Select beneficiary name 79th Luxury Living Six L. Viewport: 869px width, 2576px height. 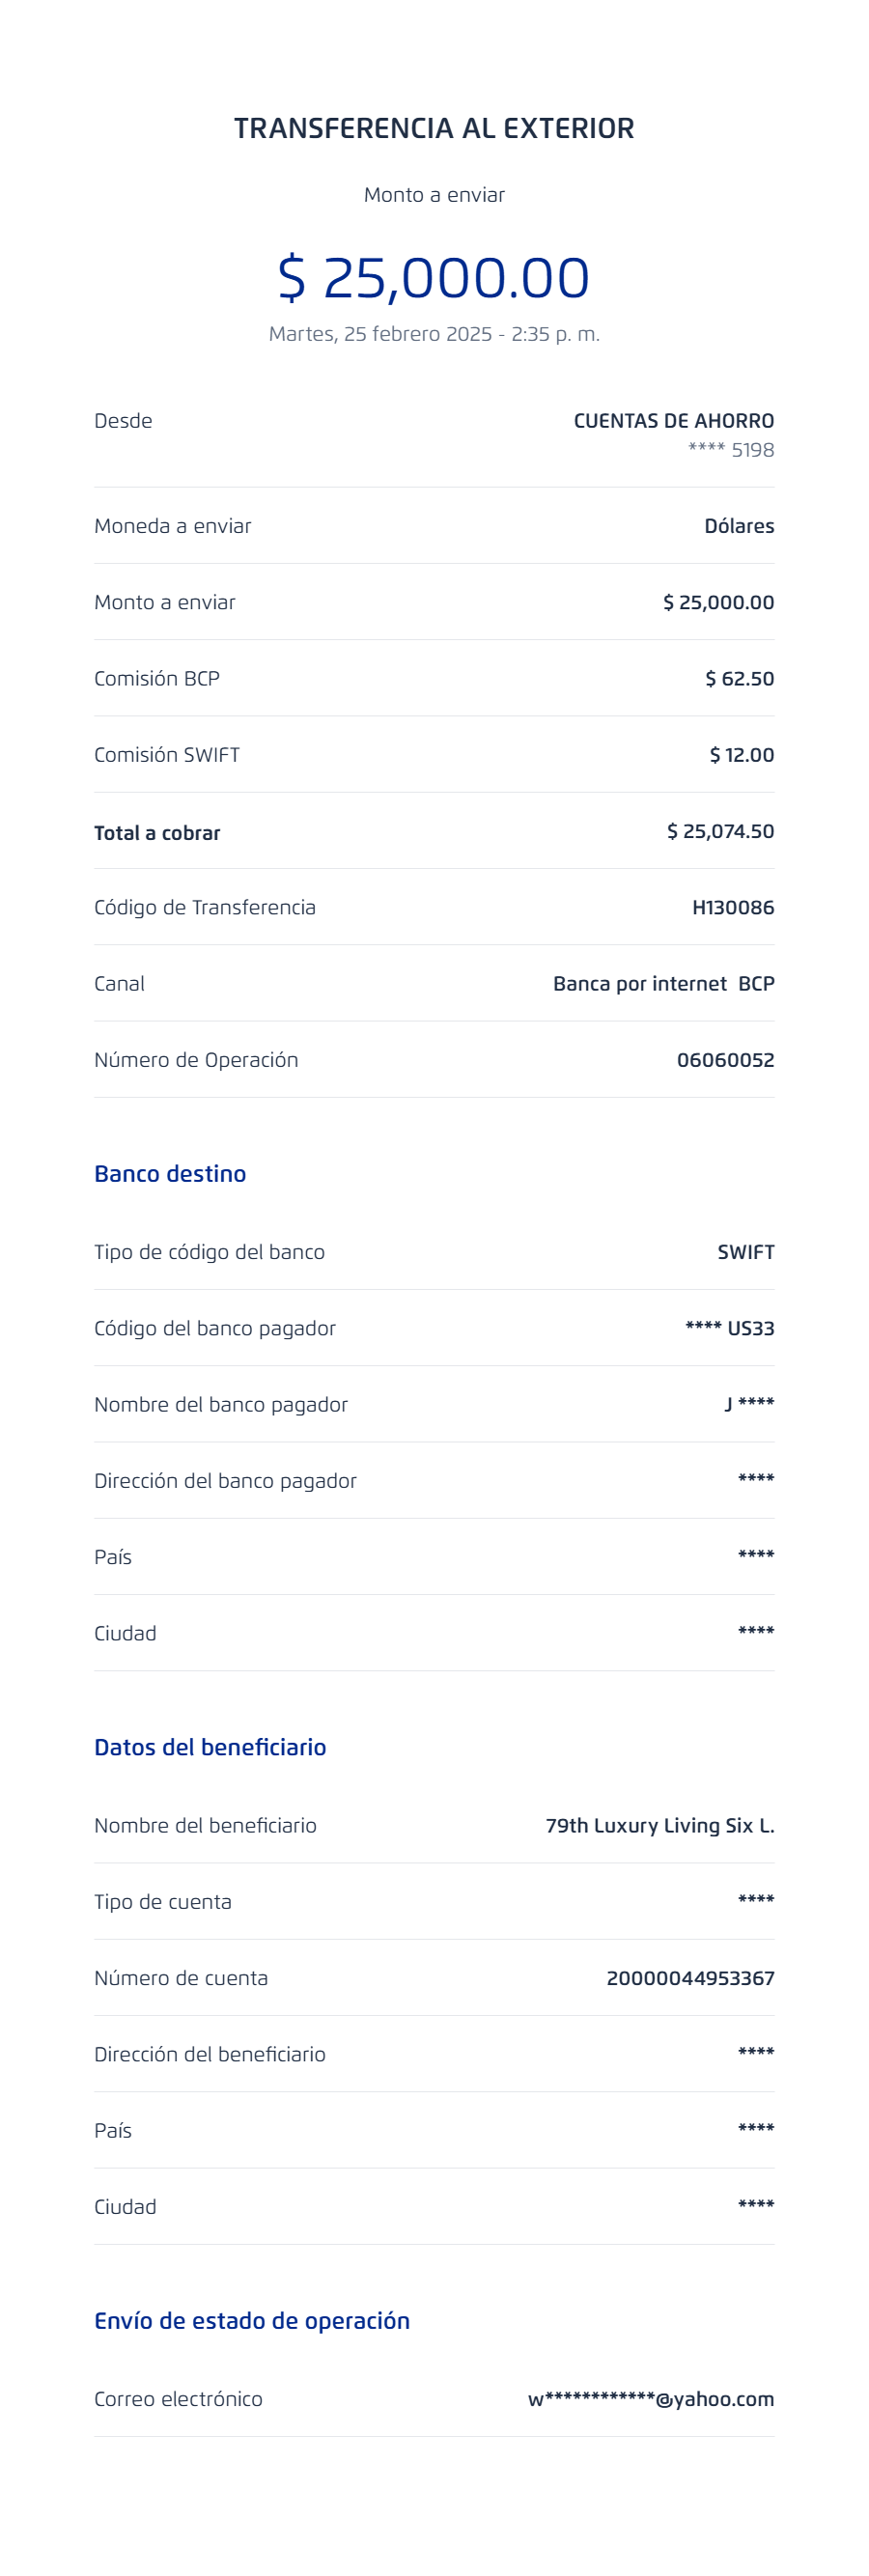659,1825
